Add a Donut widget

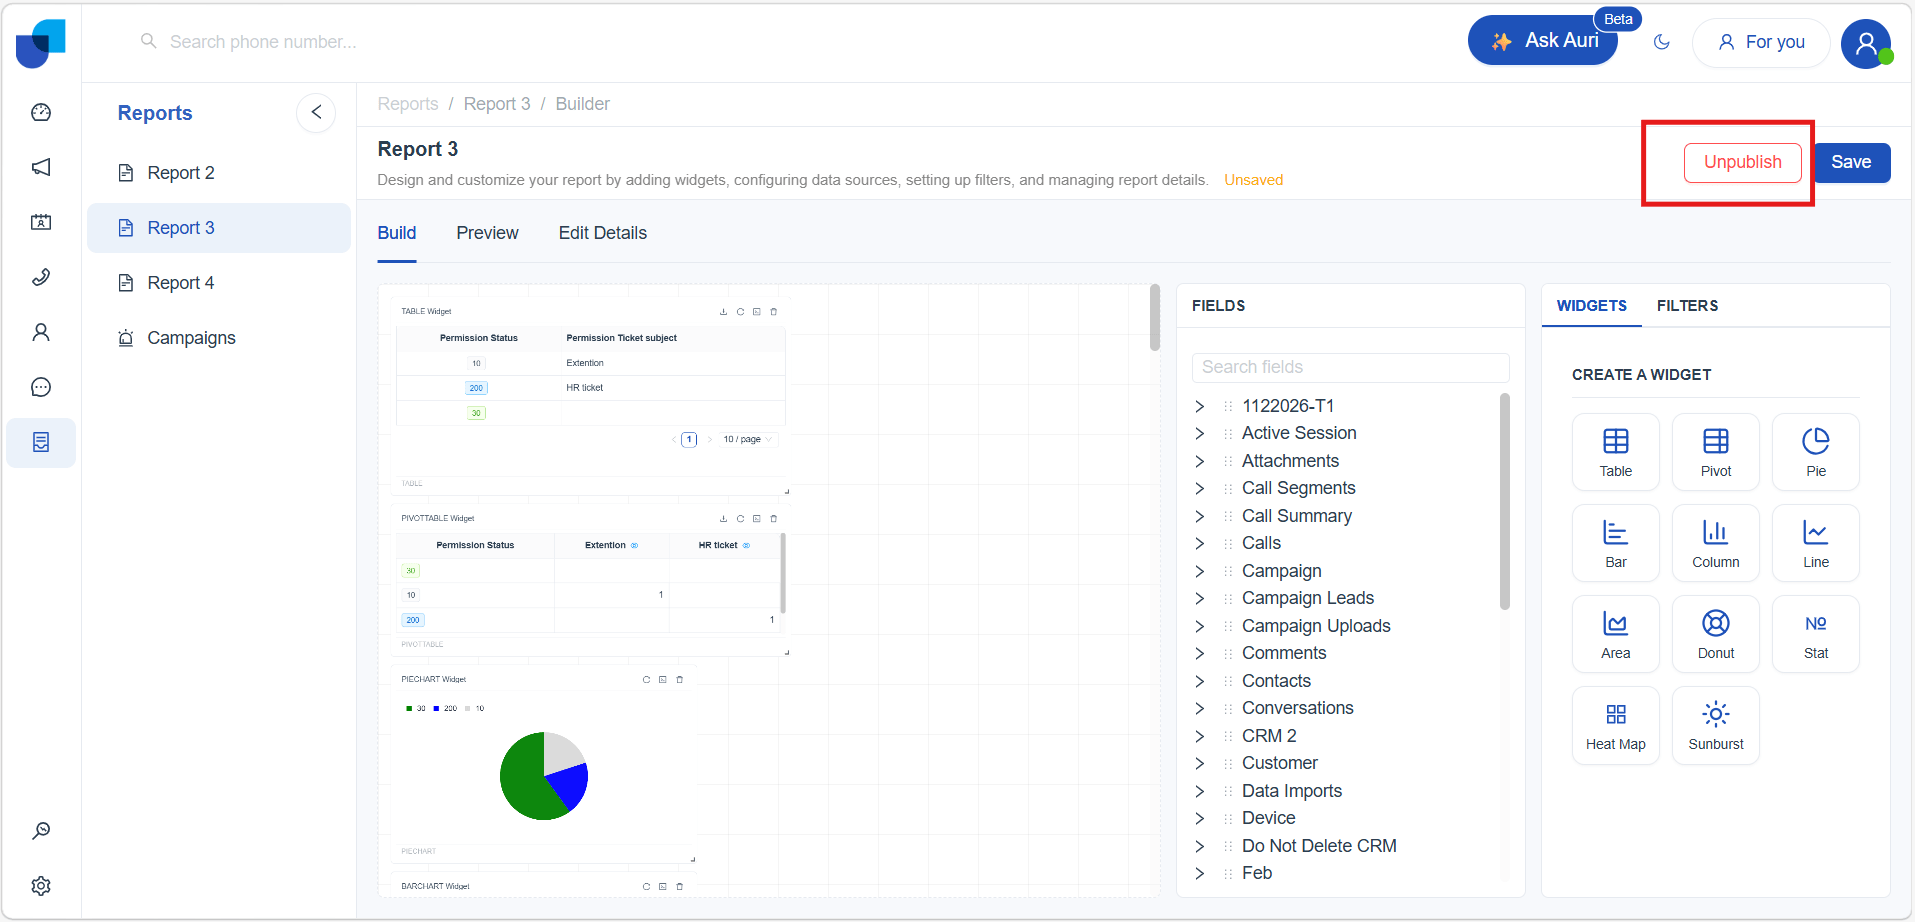[1715, 633]
